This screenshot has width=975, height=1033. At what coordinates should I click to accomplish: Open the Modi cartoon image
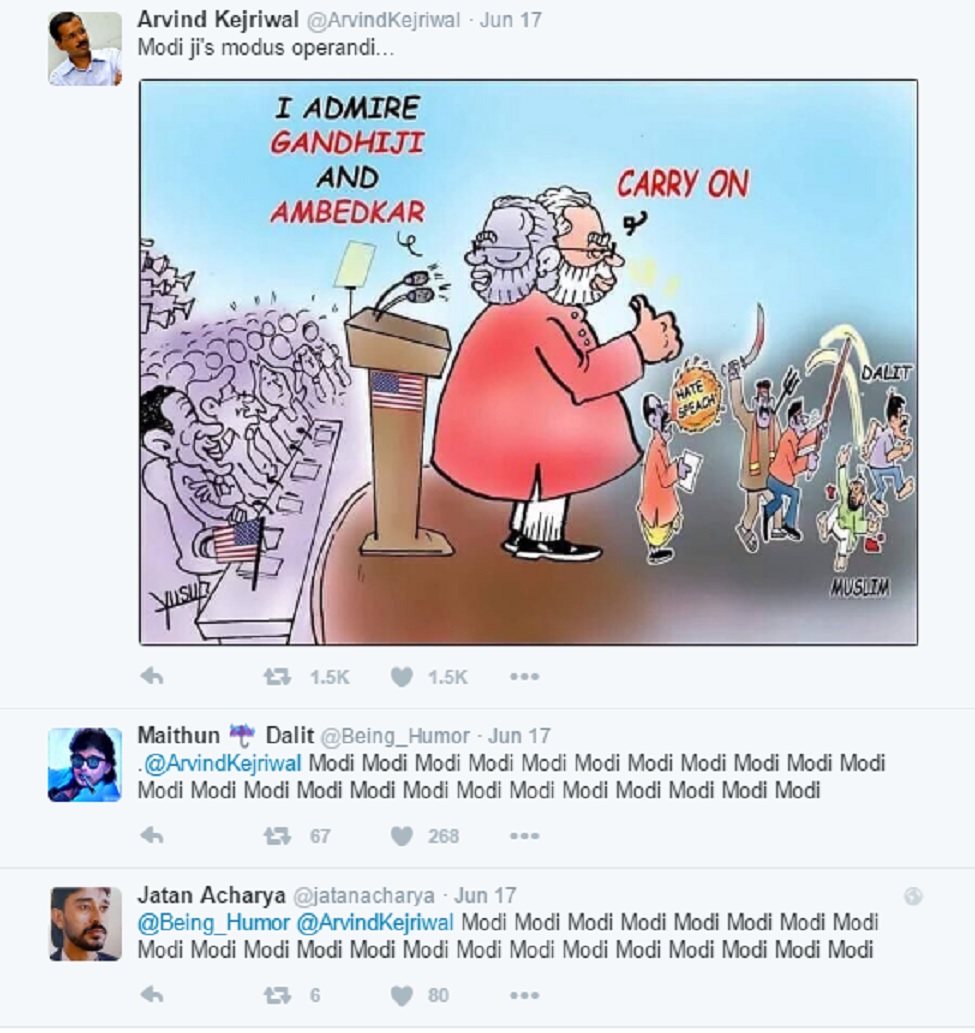[x=528, y=362]
